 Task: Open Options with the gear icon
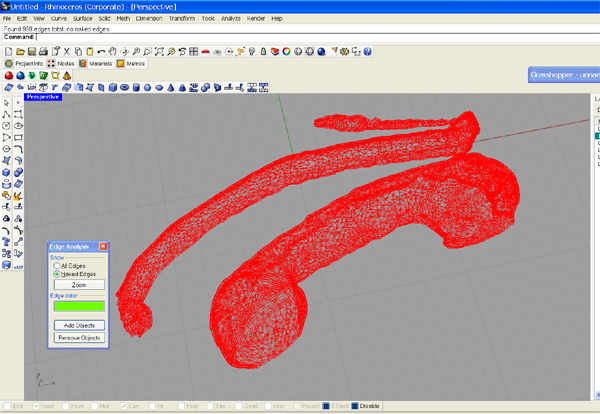click(344, 51)
